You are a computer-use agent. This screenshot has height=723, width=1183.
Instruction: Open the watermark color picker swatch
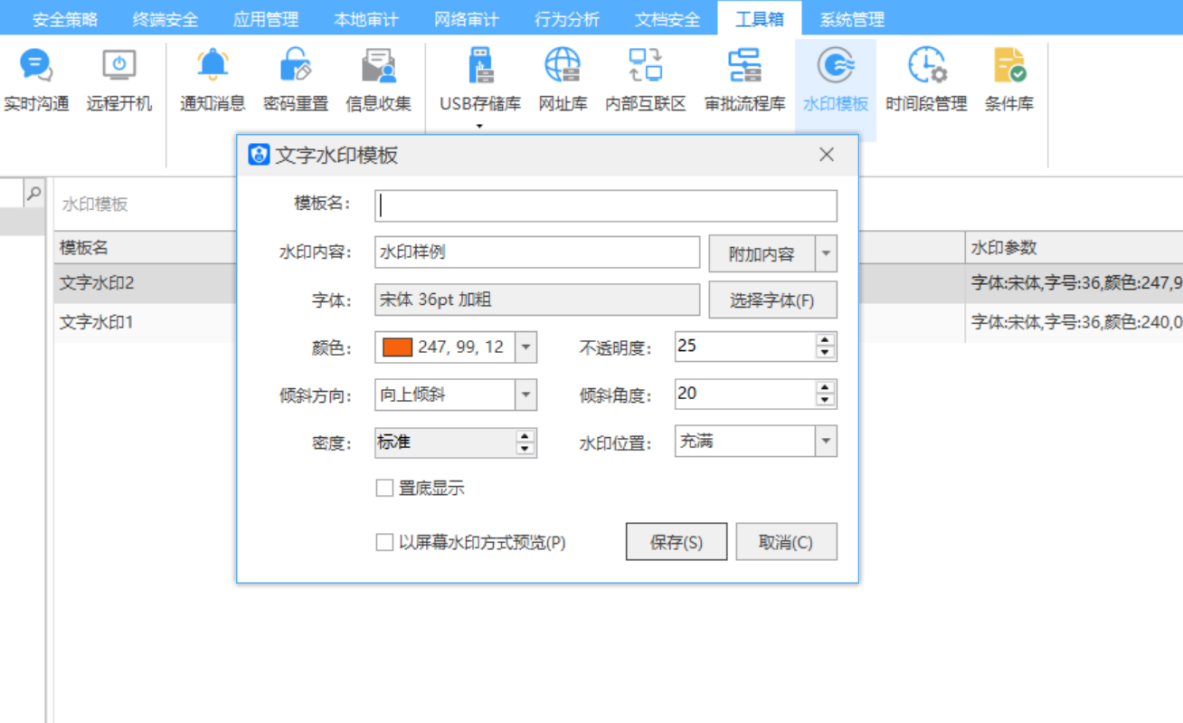(400, 347)
